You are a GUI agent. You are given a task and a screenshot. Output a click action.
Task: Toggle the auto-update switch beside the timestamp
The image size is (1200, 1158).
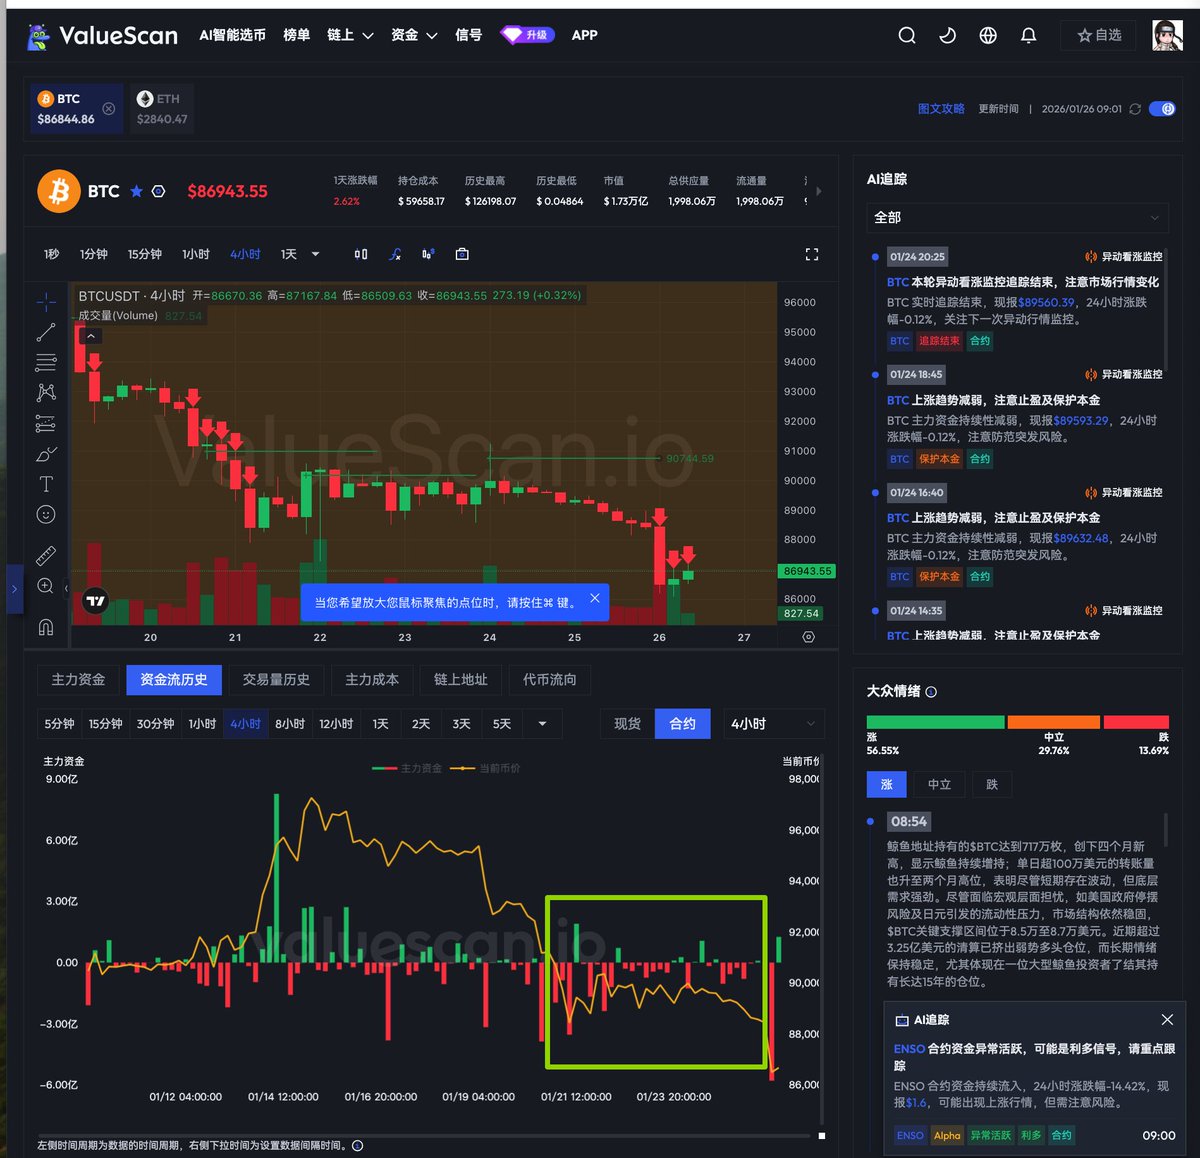tap(1162, 108)
